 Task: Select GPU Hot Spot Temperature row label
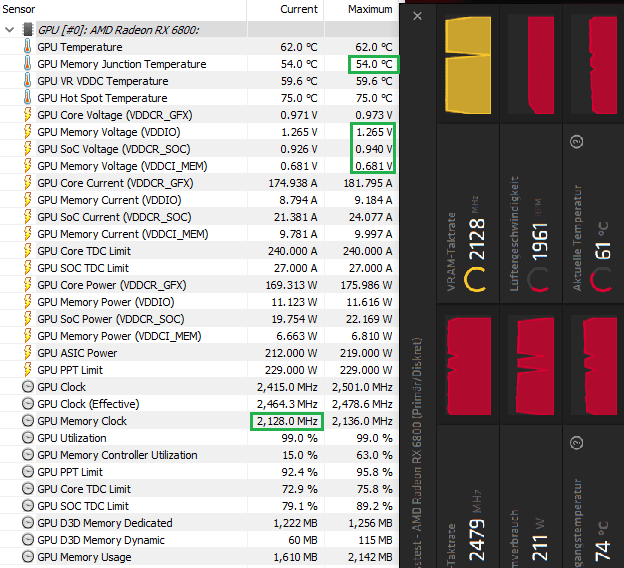click(x=102, y=98)
